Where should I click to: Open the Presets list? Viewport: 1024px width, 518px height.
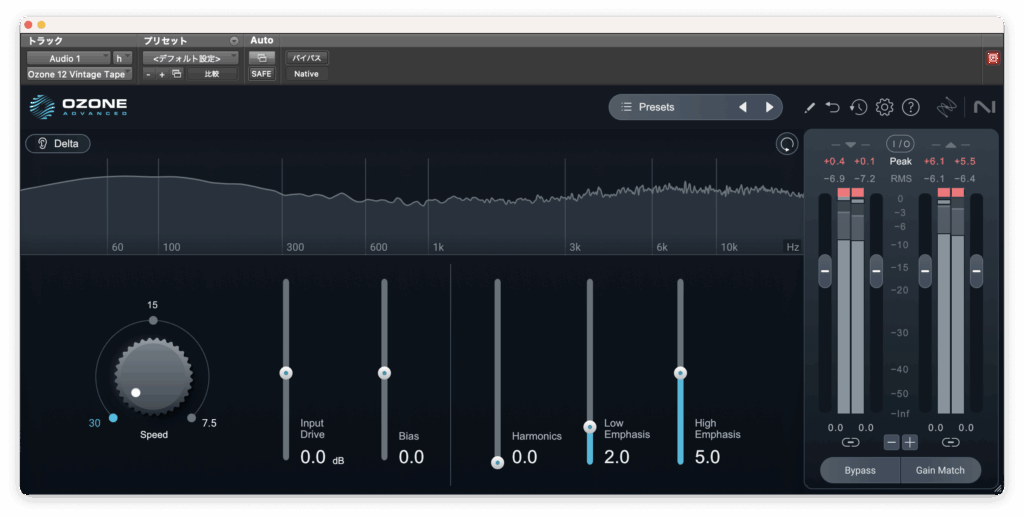pos(671,107)
